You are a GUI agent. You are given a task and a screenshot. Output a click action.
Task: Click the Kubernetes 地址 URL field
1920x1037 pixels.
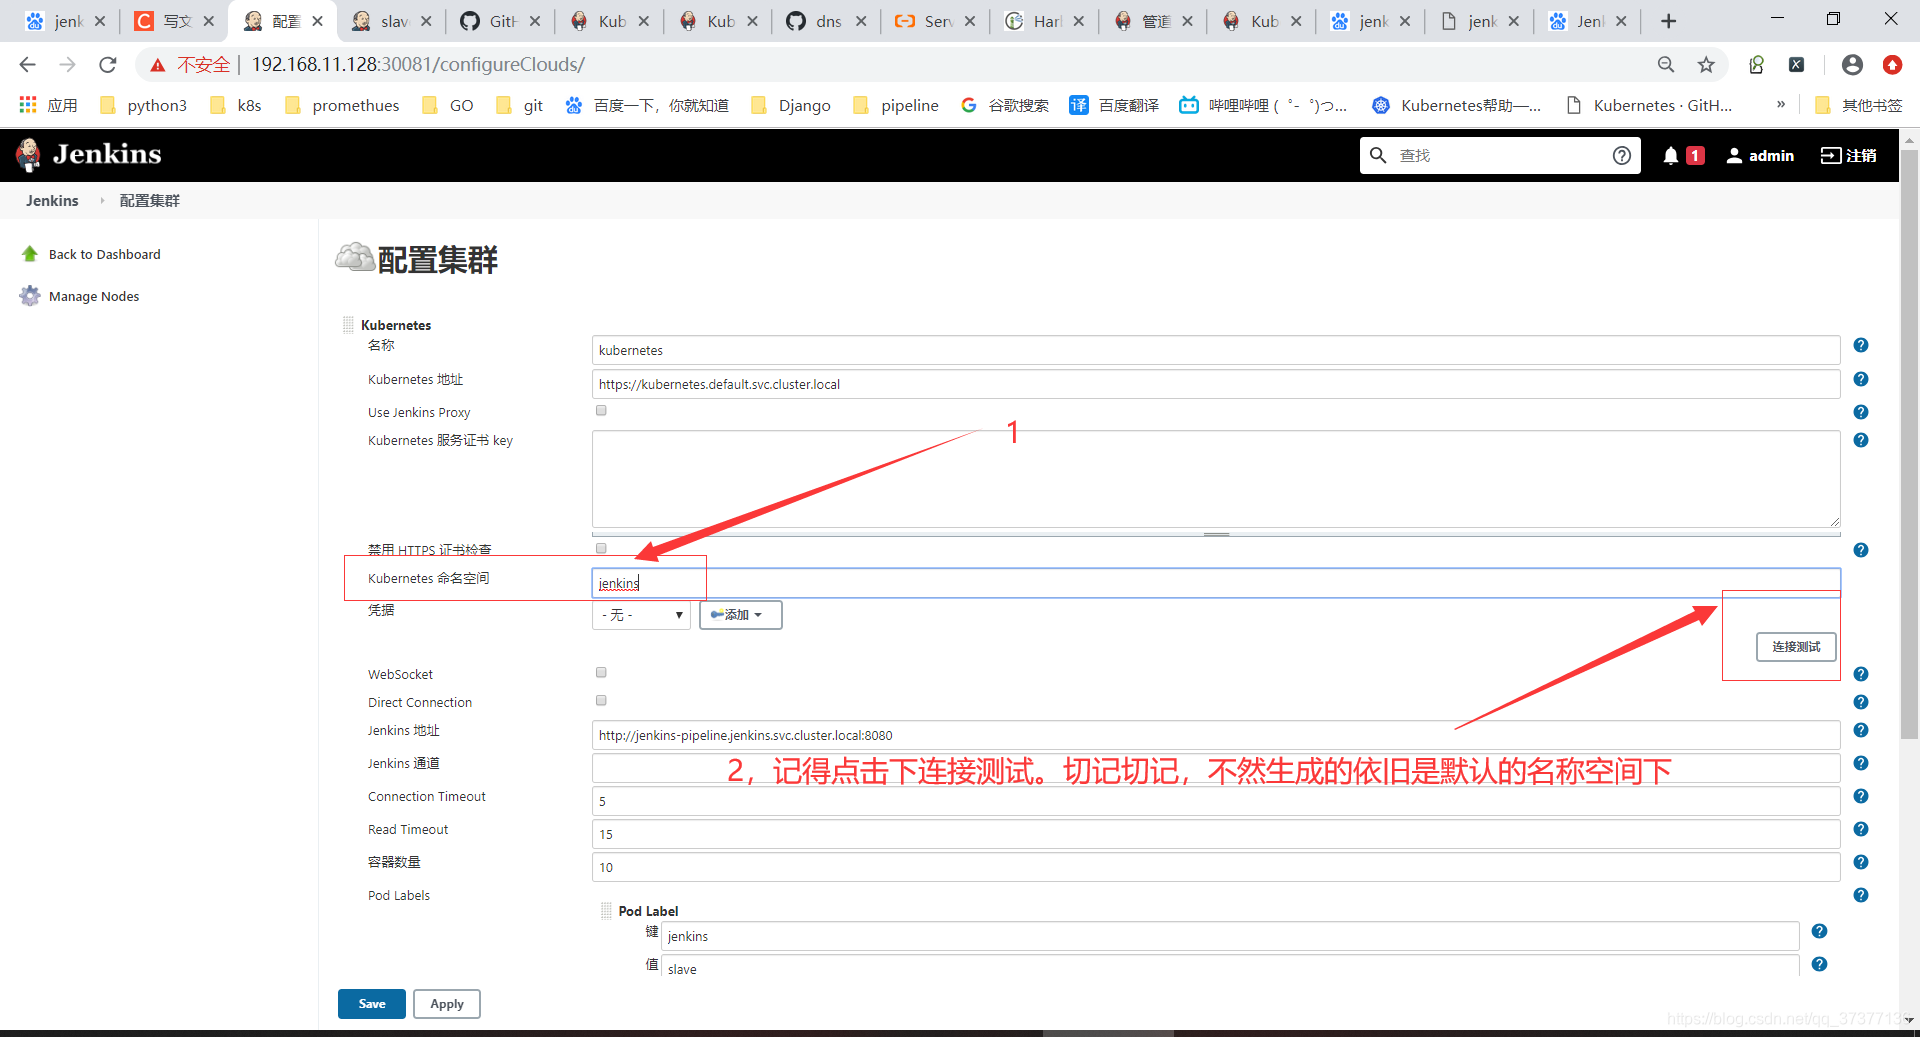click(1216, 384)
